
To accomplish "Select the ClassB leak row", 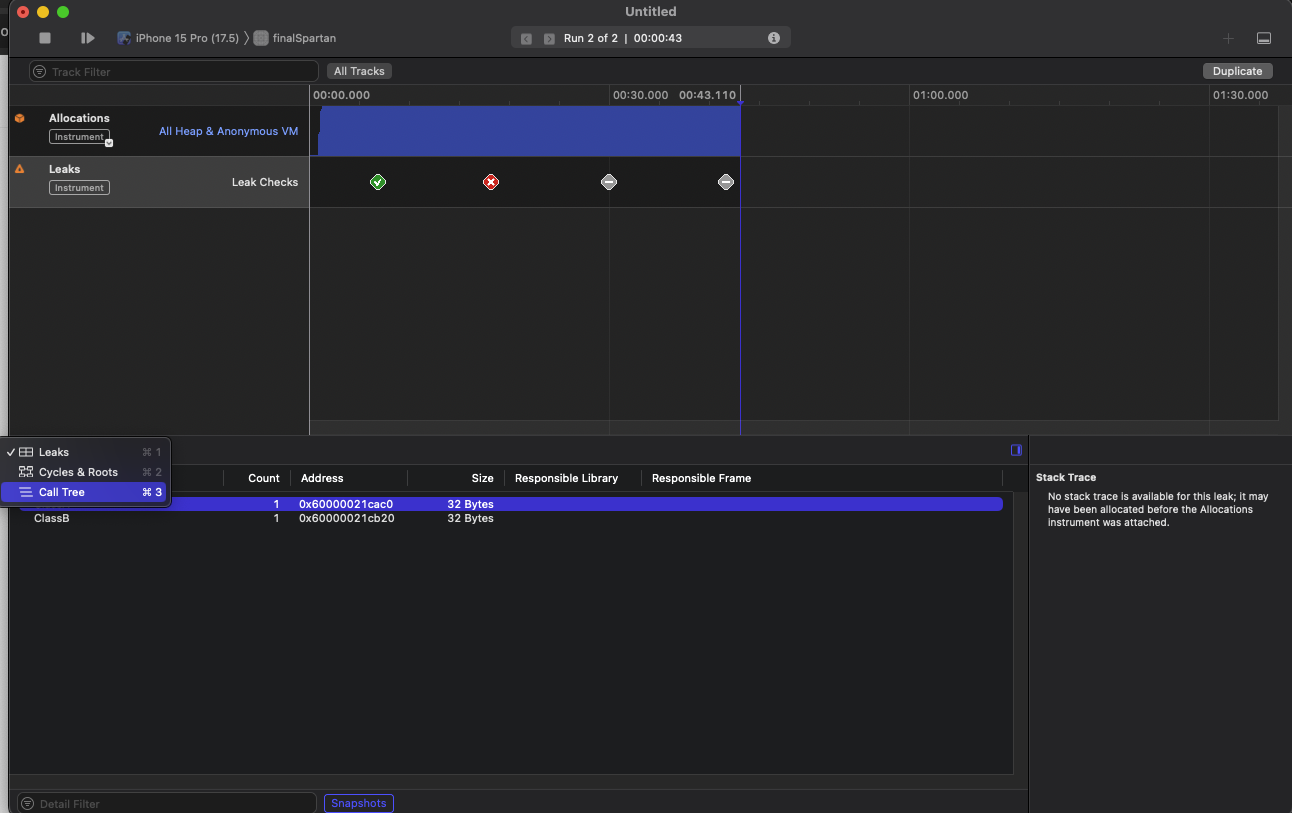I will pos(511,518).
